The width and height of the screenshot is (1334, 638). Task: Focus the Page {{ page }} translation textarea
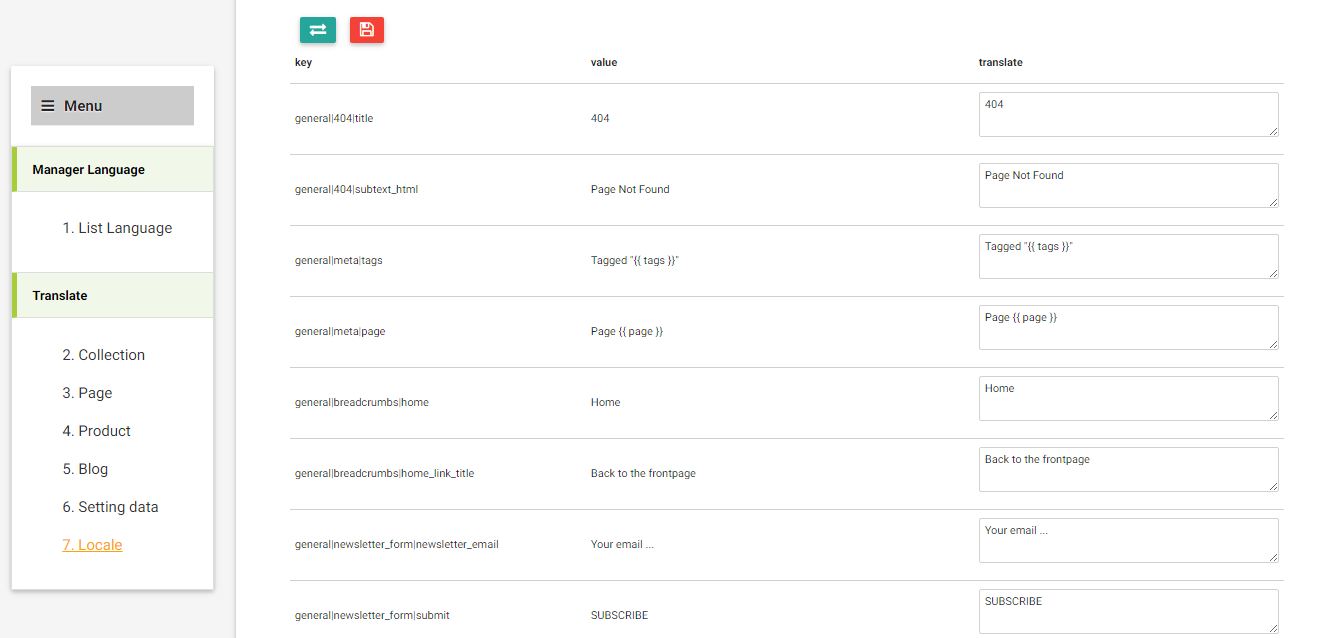(1128, 327)
